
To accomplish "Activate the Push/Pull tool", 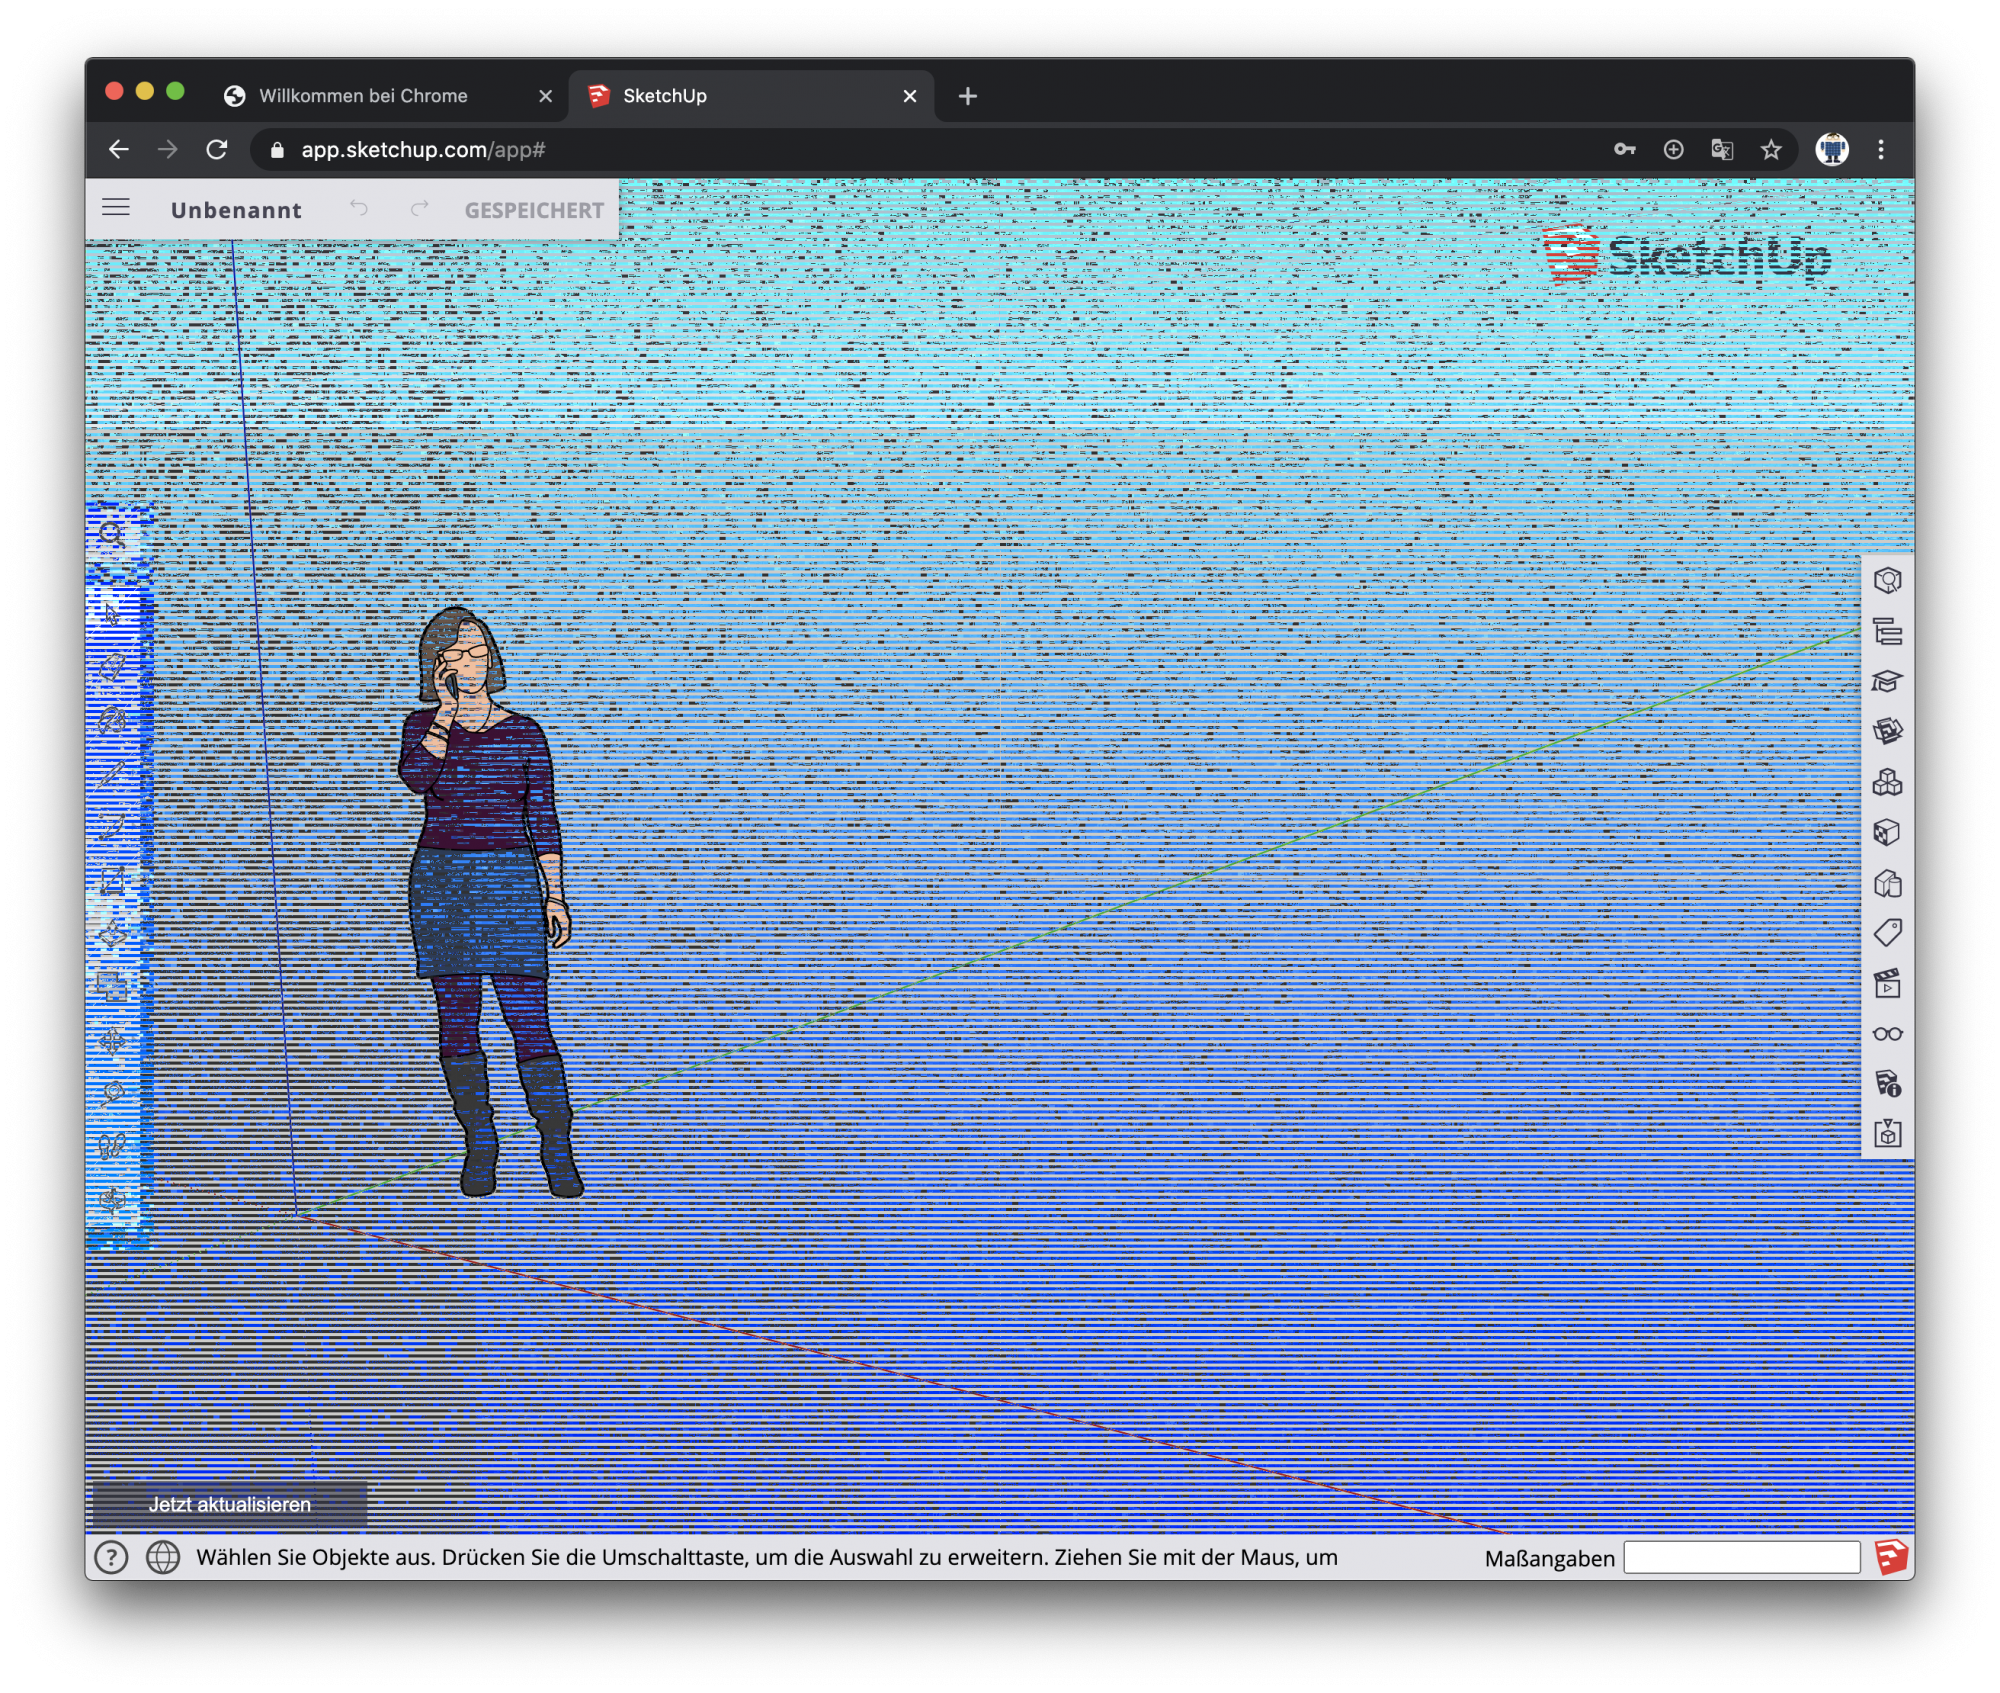I will pos(112,935).
